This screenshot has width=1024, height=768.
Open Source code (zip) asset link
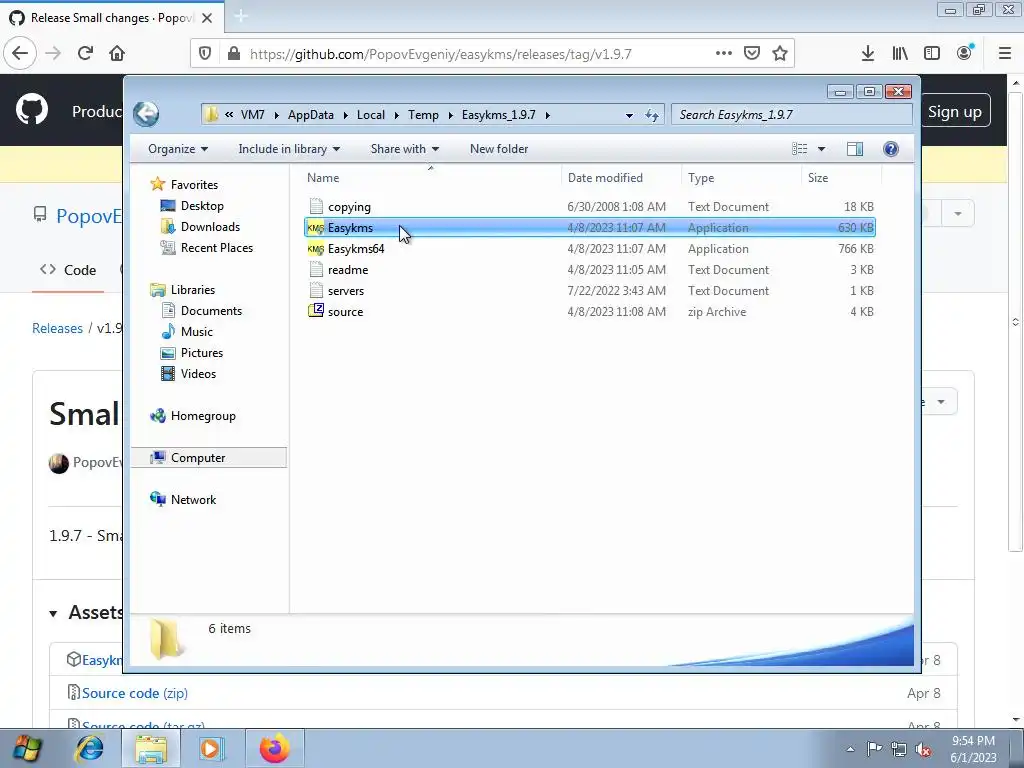click(x=135, y=693)
